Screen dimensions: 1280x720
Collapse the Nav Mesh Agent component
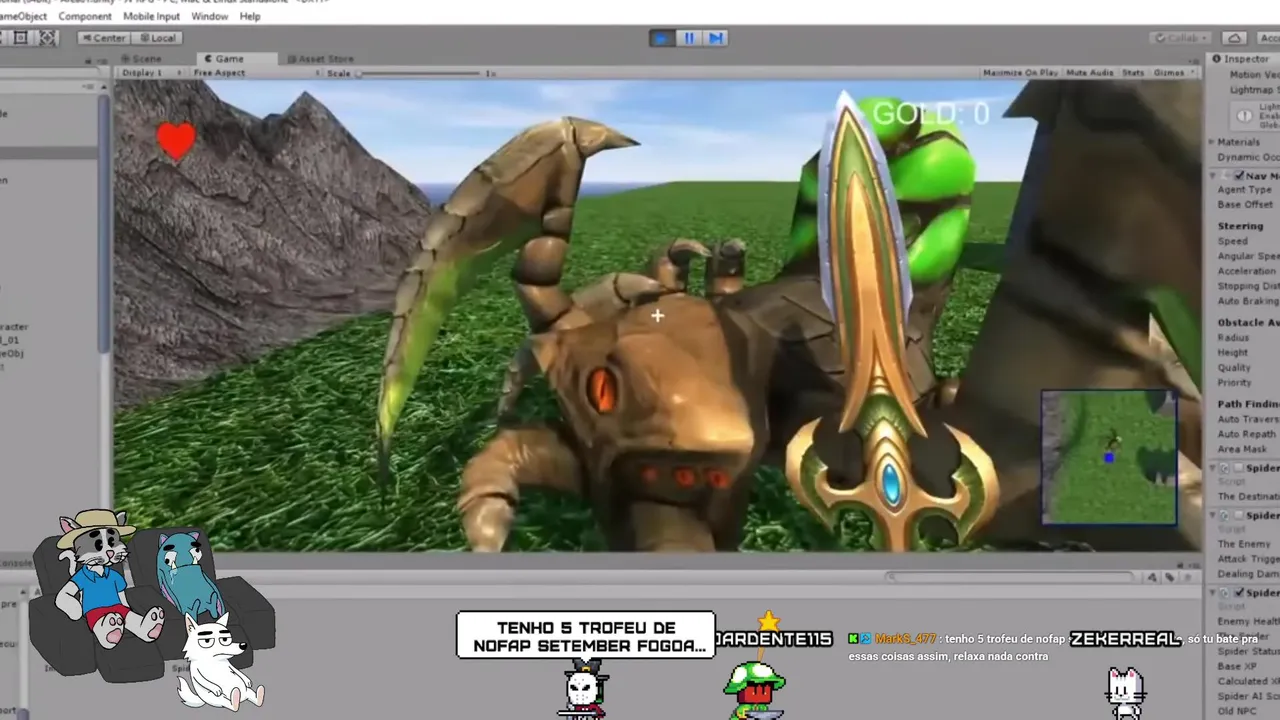(1213, 175)
